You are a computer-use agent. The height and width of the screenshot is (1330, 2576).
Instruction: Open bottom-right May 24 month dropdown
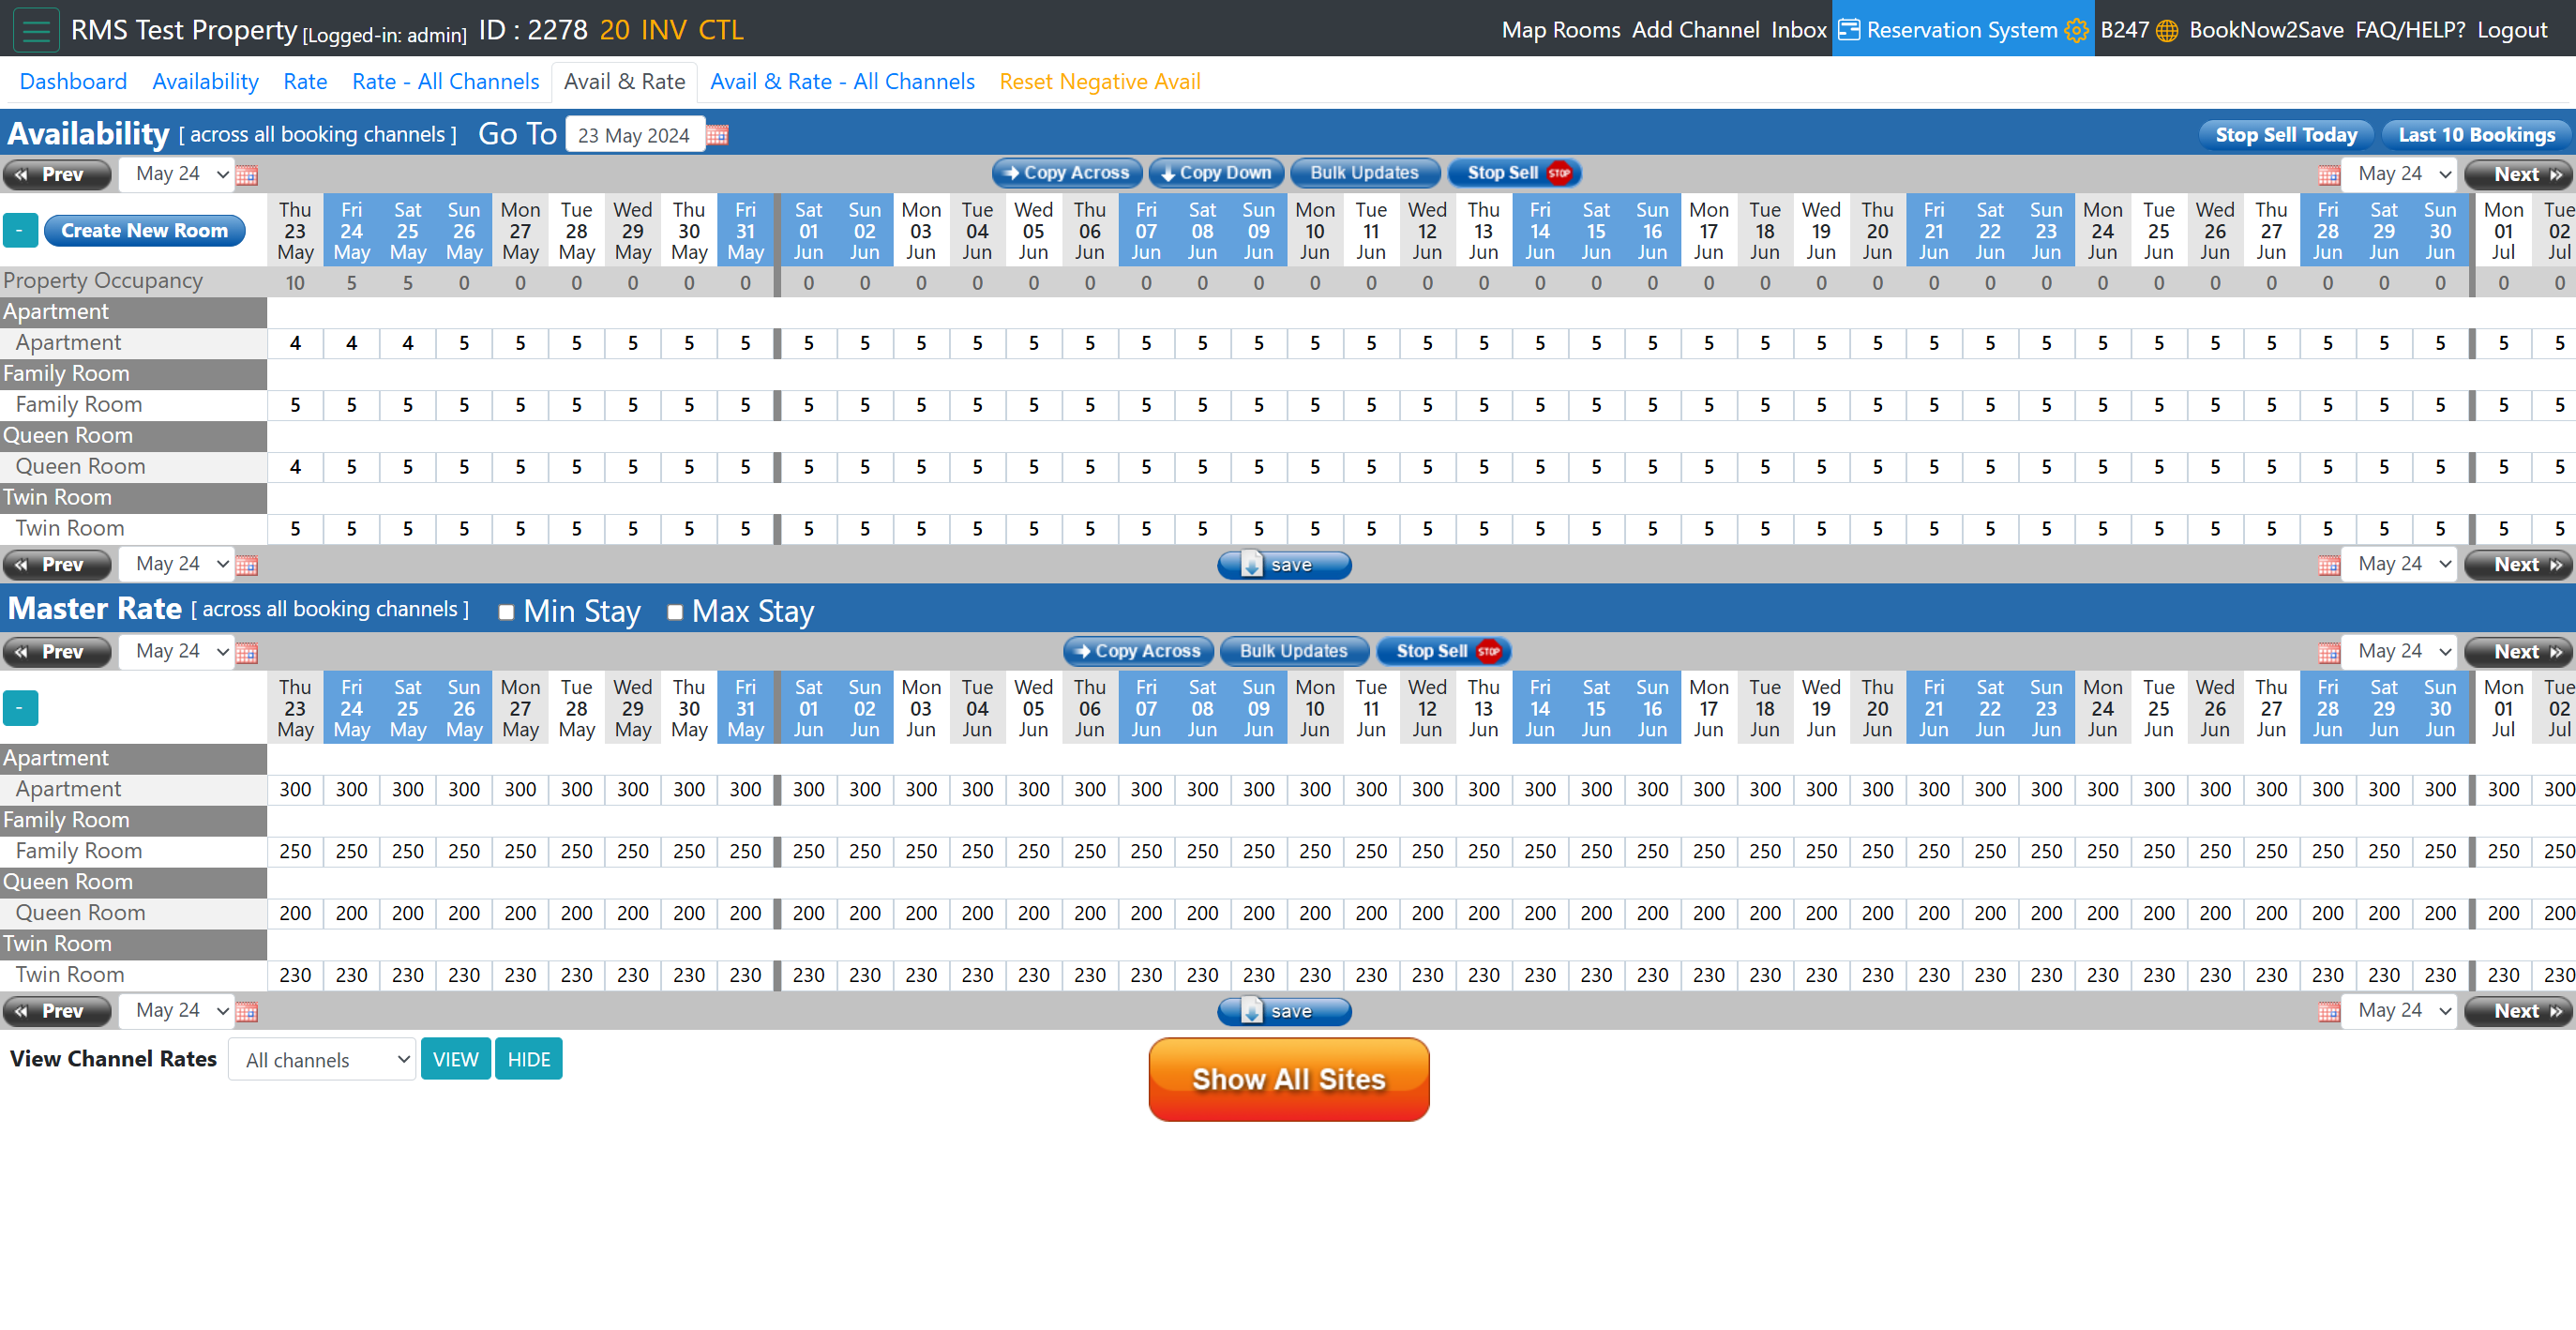coord(2401,1010)
